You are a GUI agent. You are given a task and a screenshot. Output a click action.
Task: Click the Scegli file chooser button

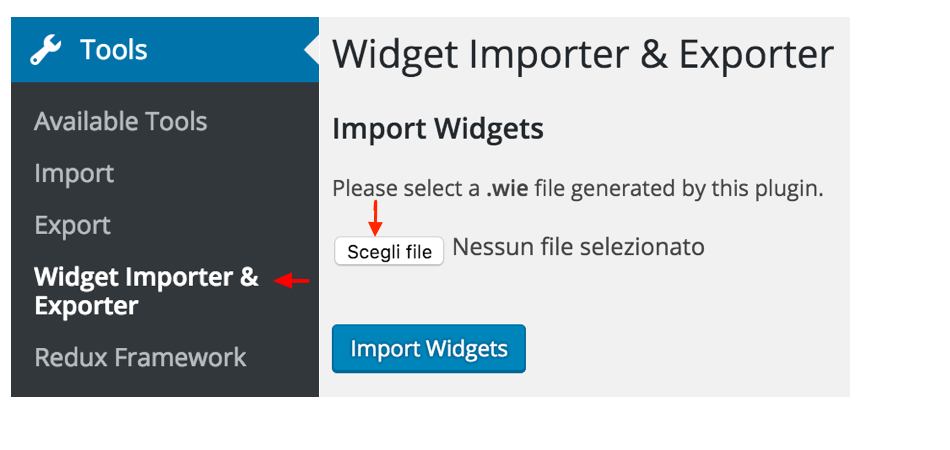(x=389, y=251)
